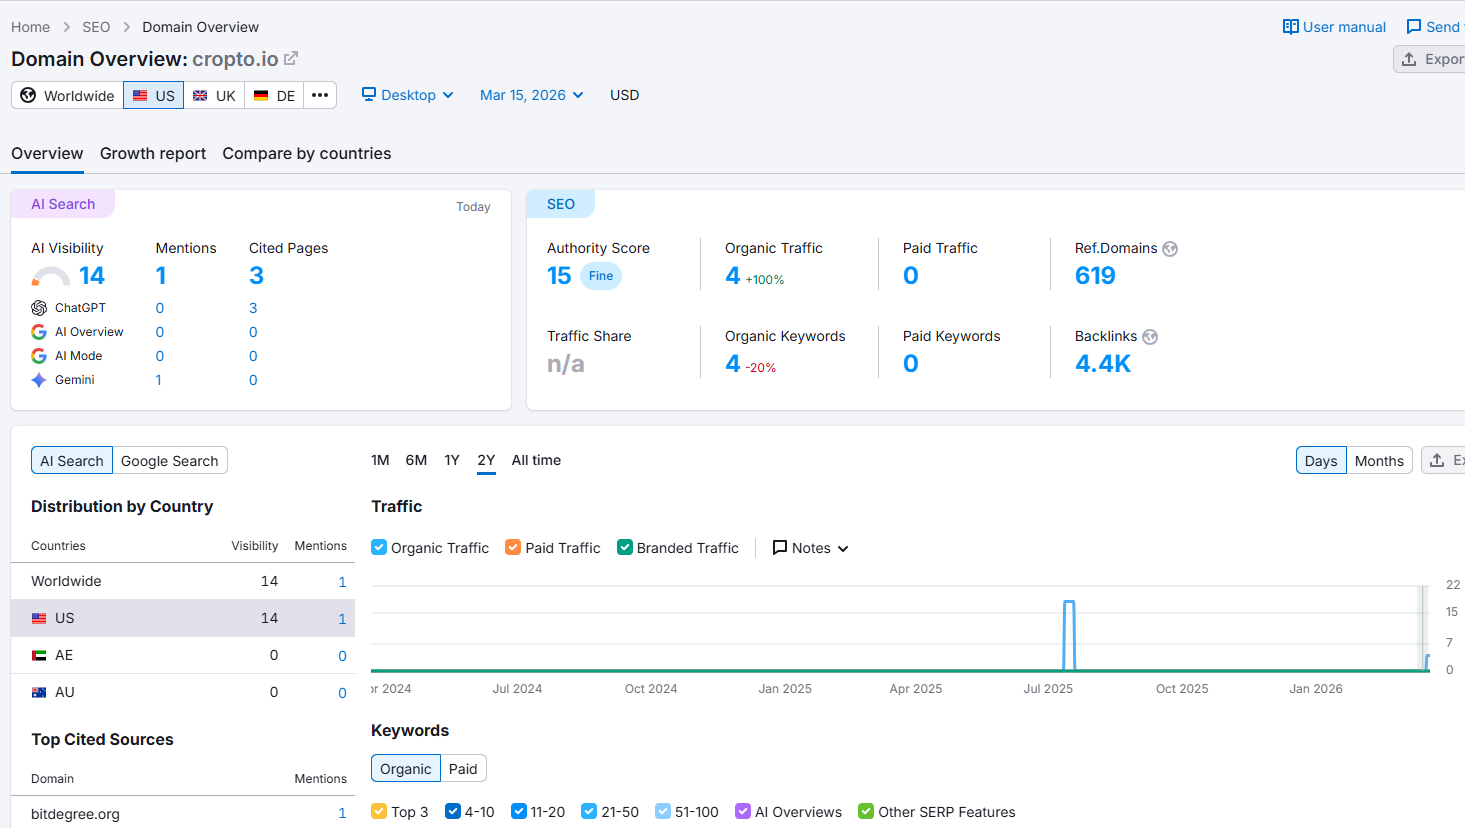Open ChatGPT cited pages count 3
Screen dimensions: 1465x828
(x=253, y=308)
